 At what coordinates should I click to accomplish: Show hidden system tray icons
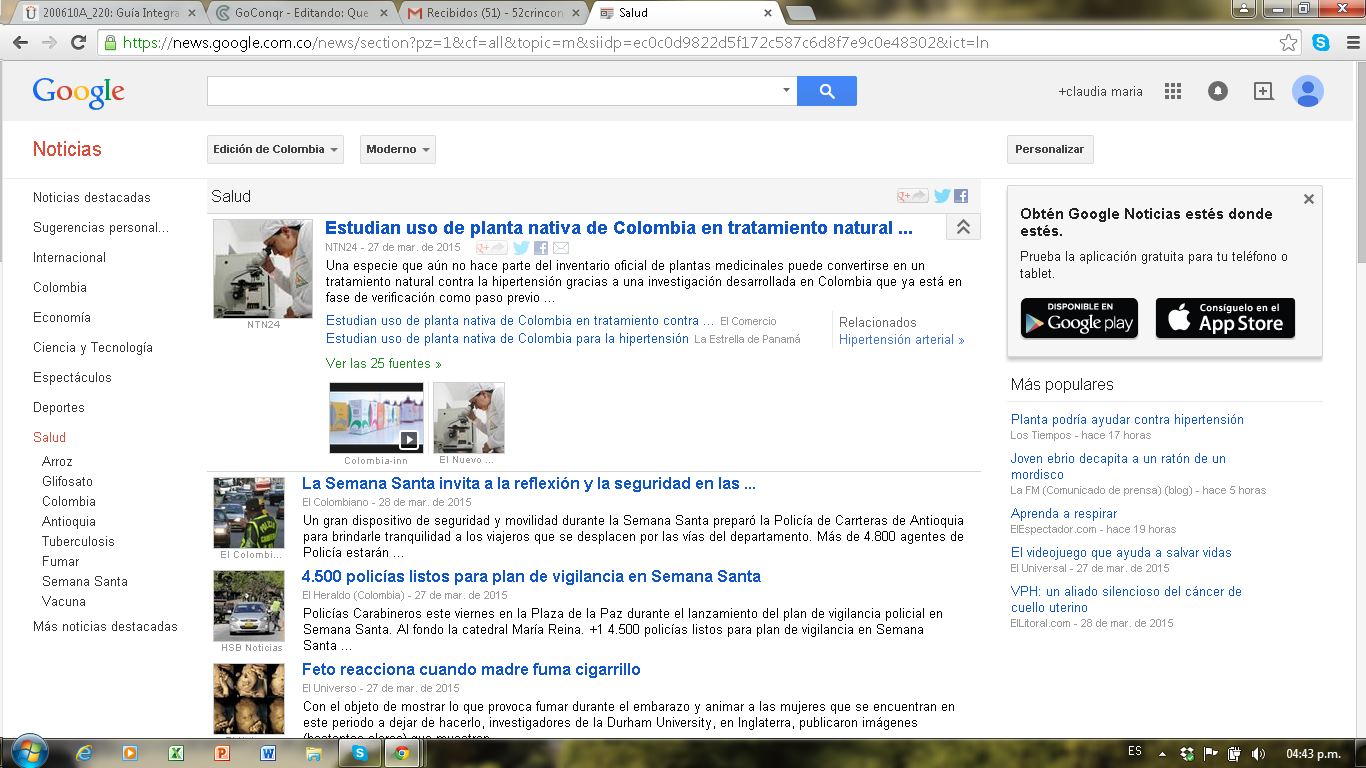pyautogui.click(x=1161, y=753)
